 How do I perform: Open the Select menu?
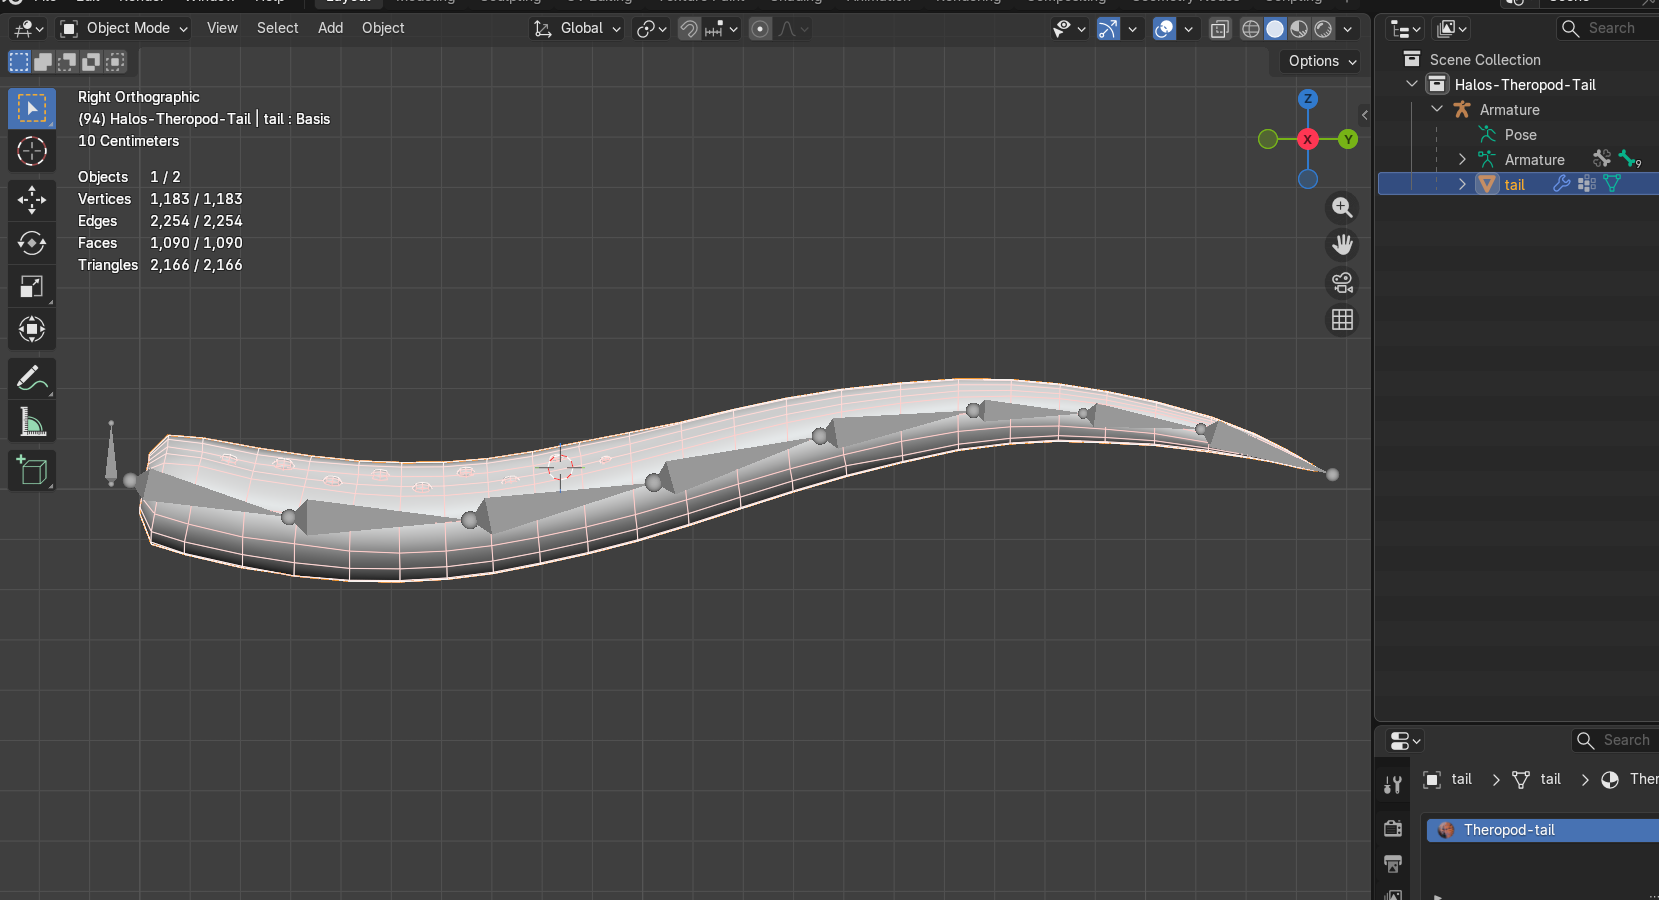[277, 28]
